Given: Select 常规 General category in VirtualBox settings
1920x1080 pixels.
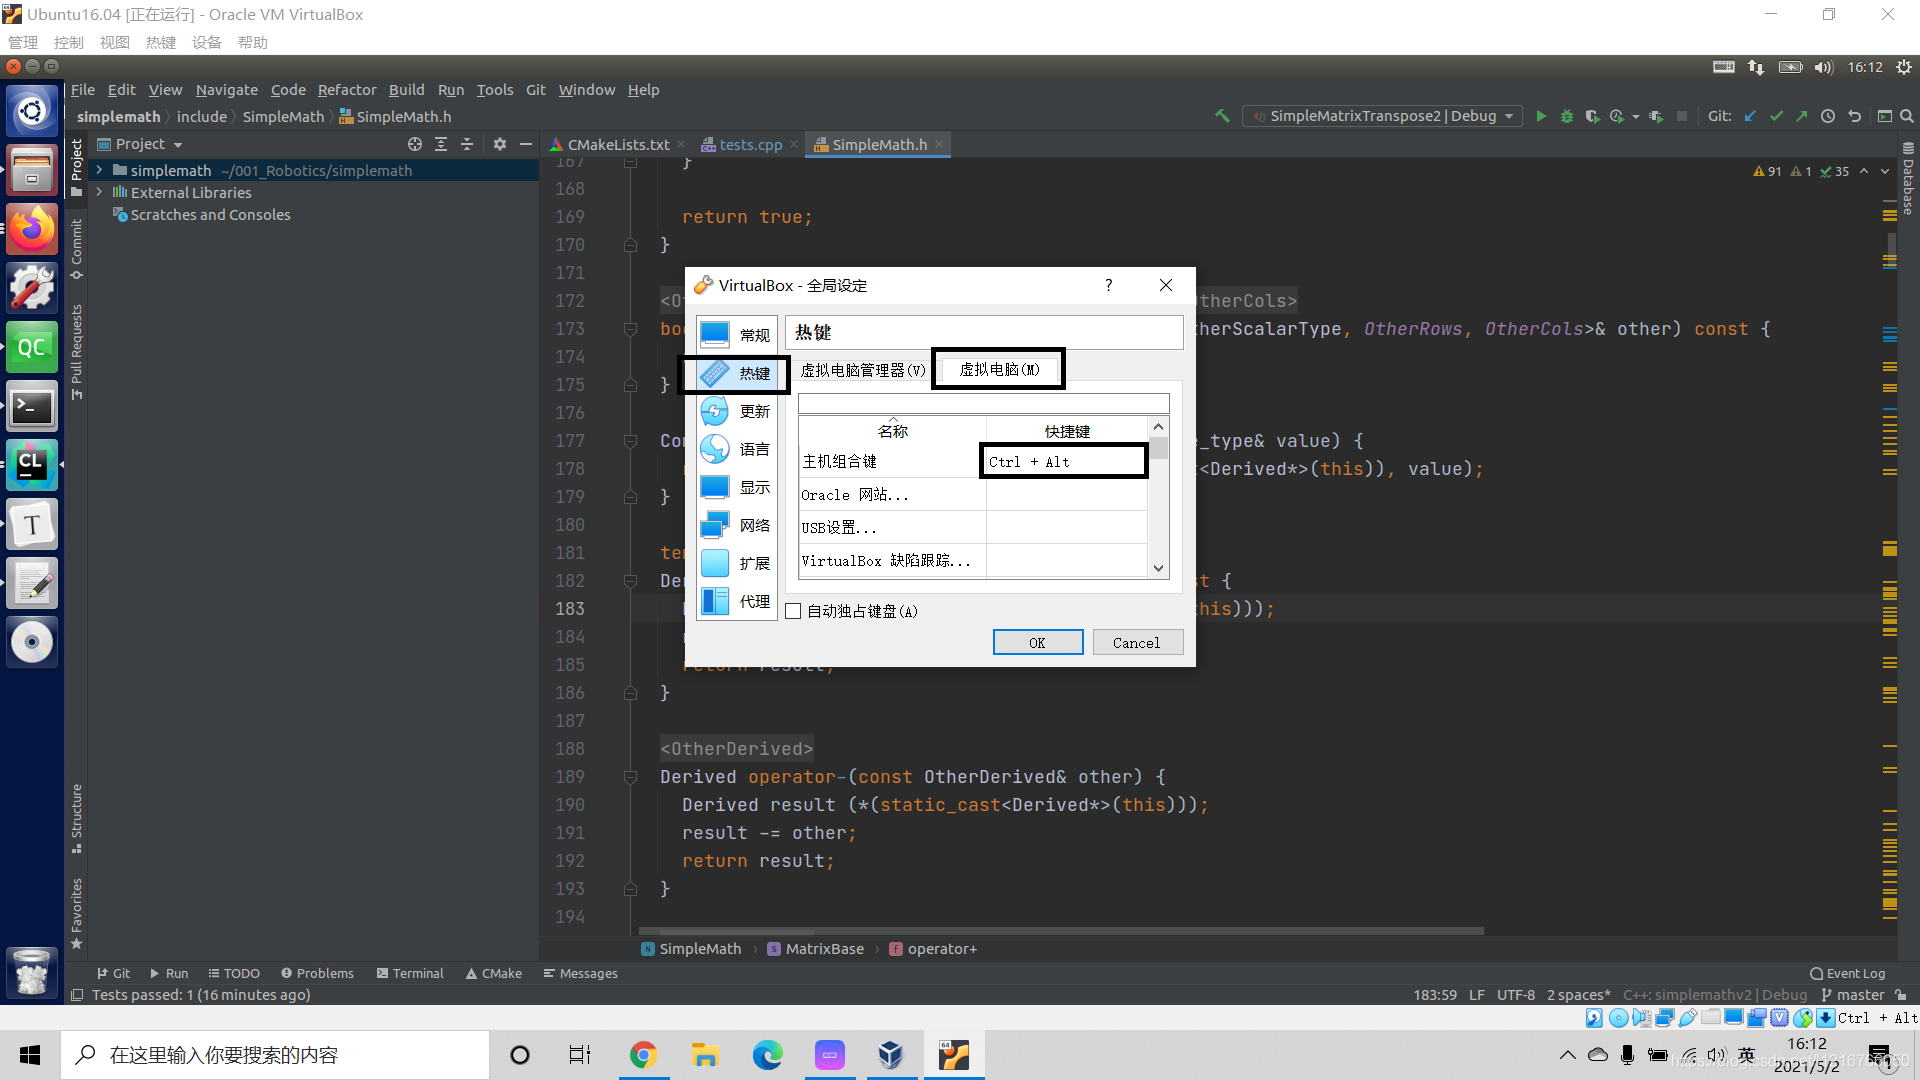Looking at the screenshot, I should pyautogui.click(x=736, y=335).
